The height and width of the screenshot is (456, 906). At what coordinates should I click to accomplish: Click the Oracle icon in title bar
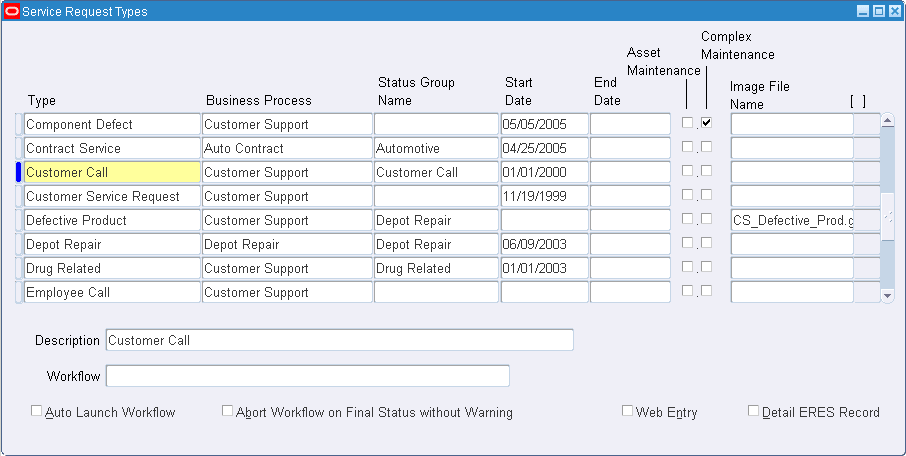11,11
